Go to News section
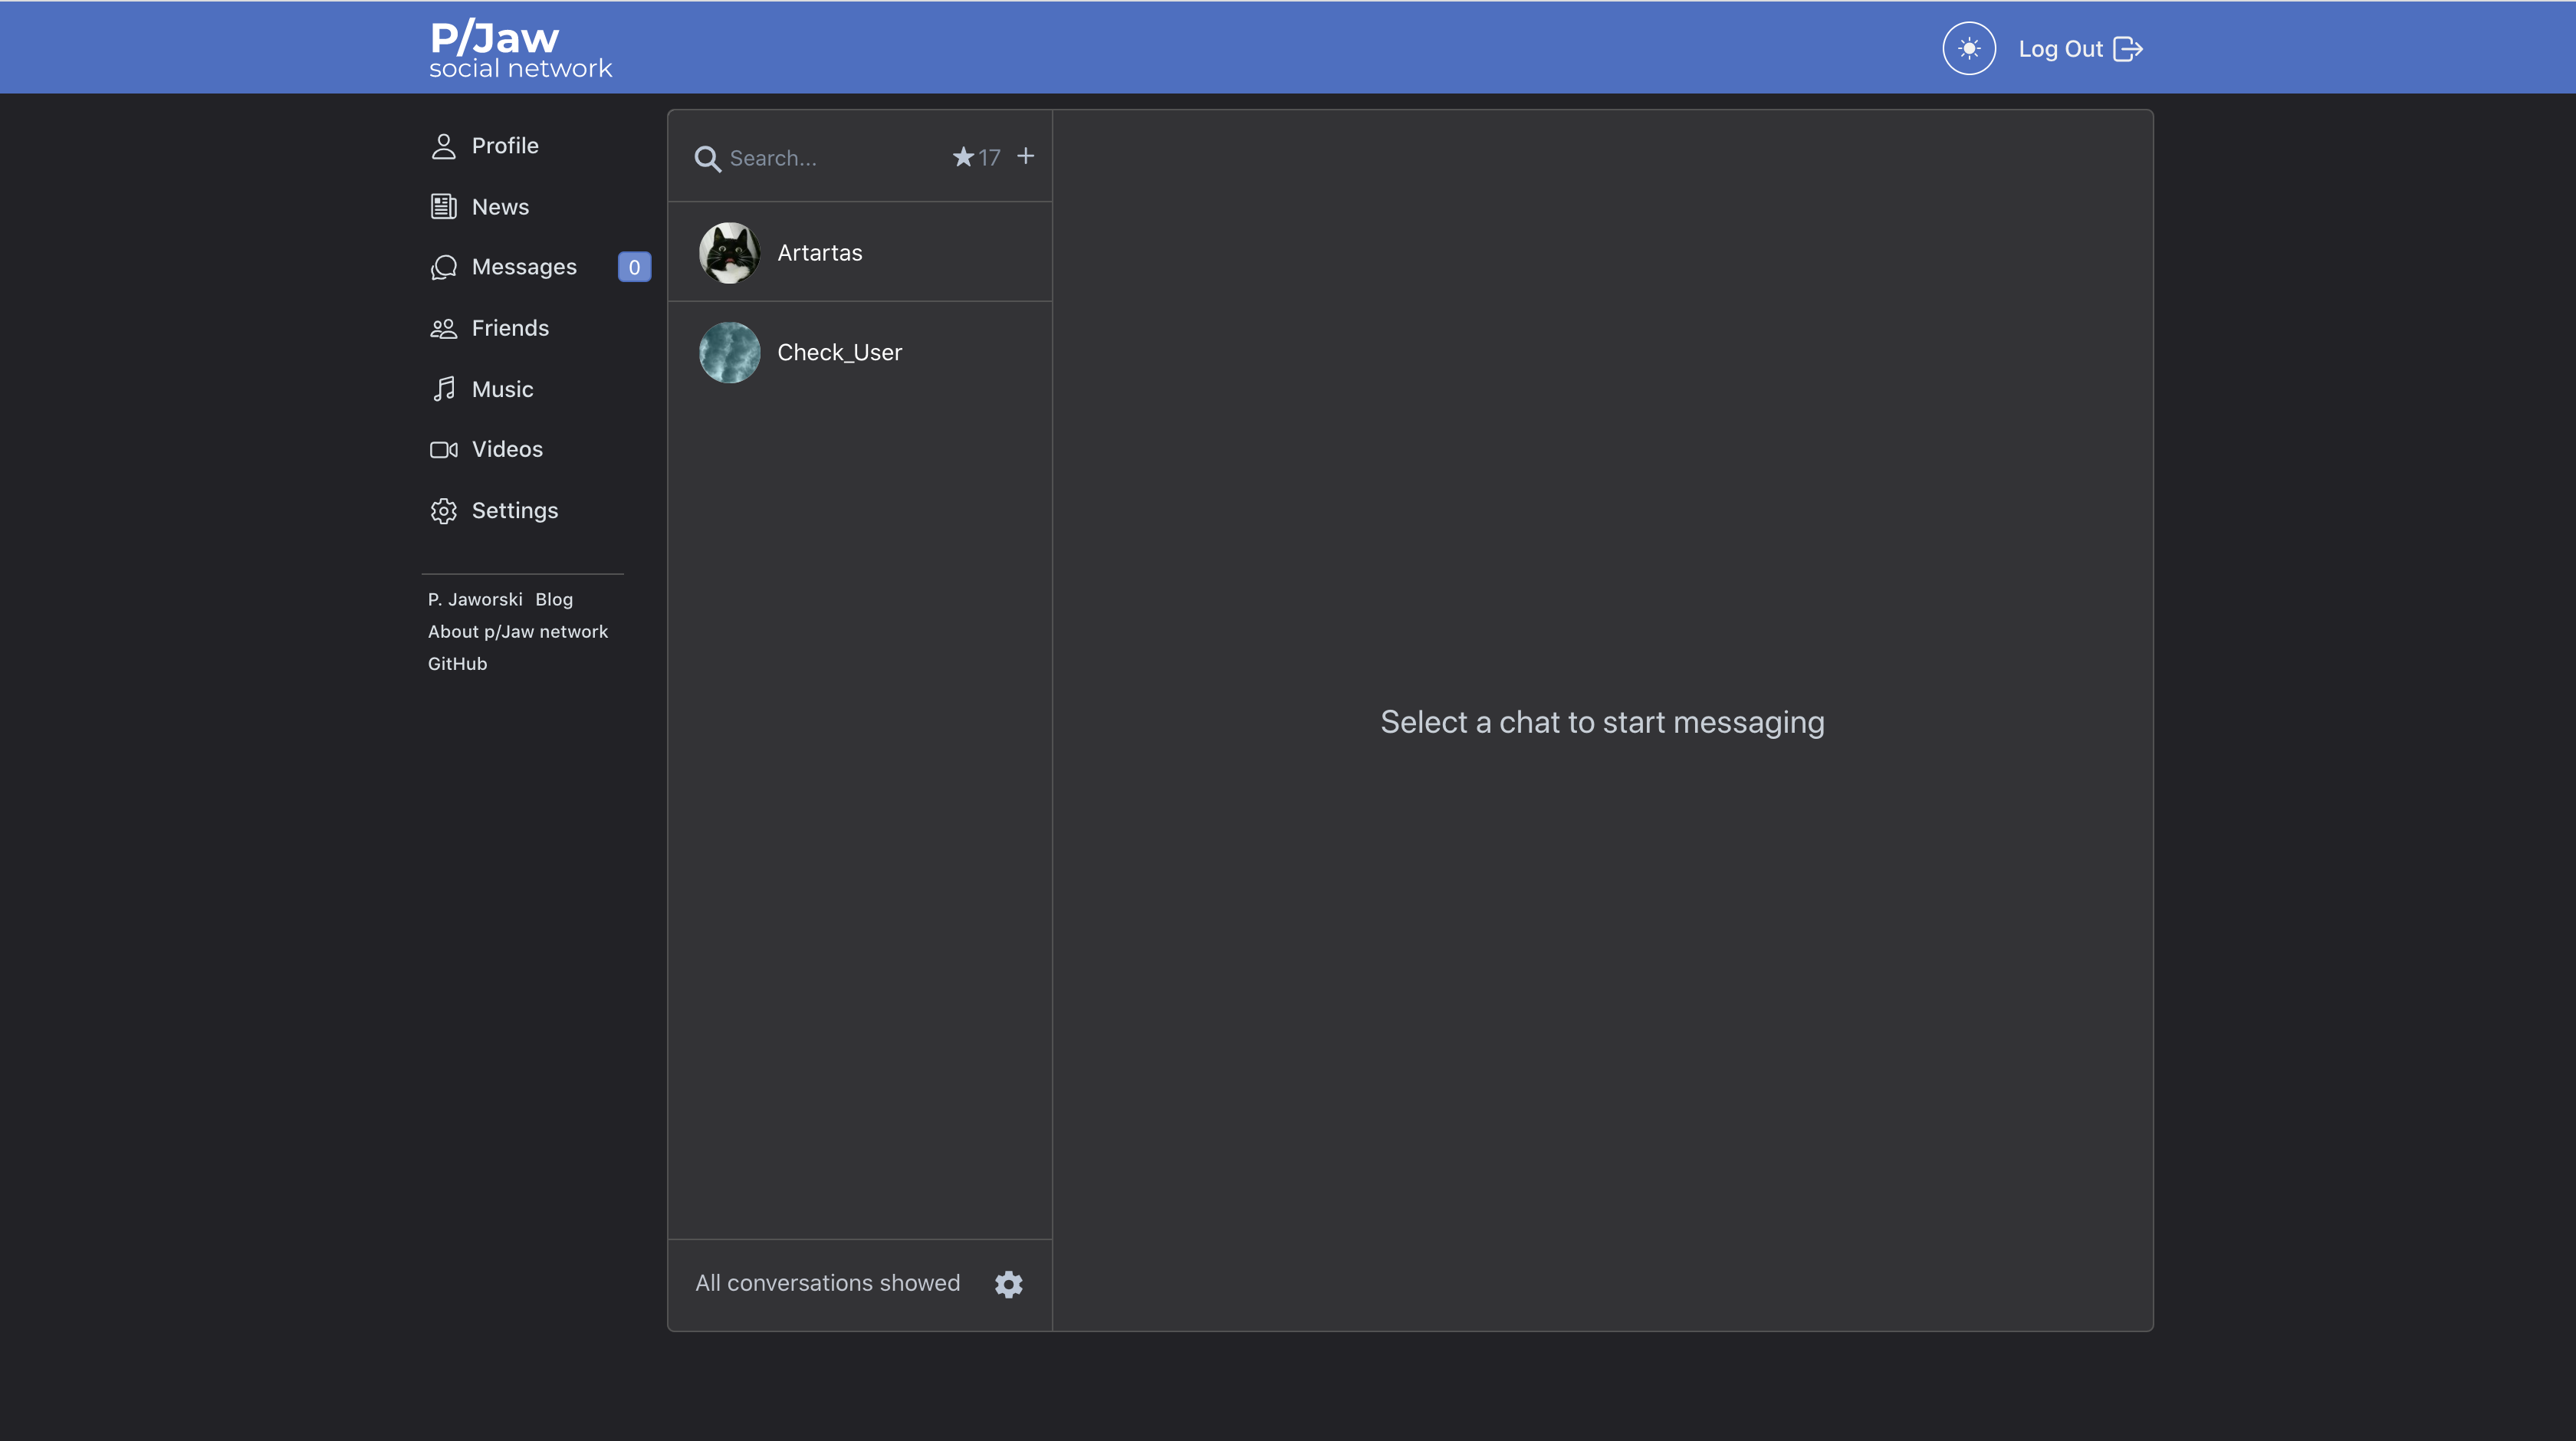The image size is (2576, 1441). click(480, 207)
